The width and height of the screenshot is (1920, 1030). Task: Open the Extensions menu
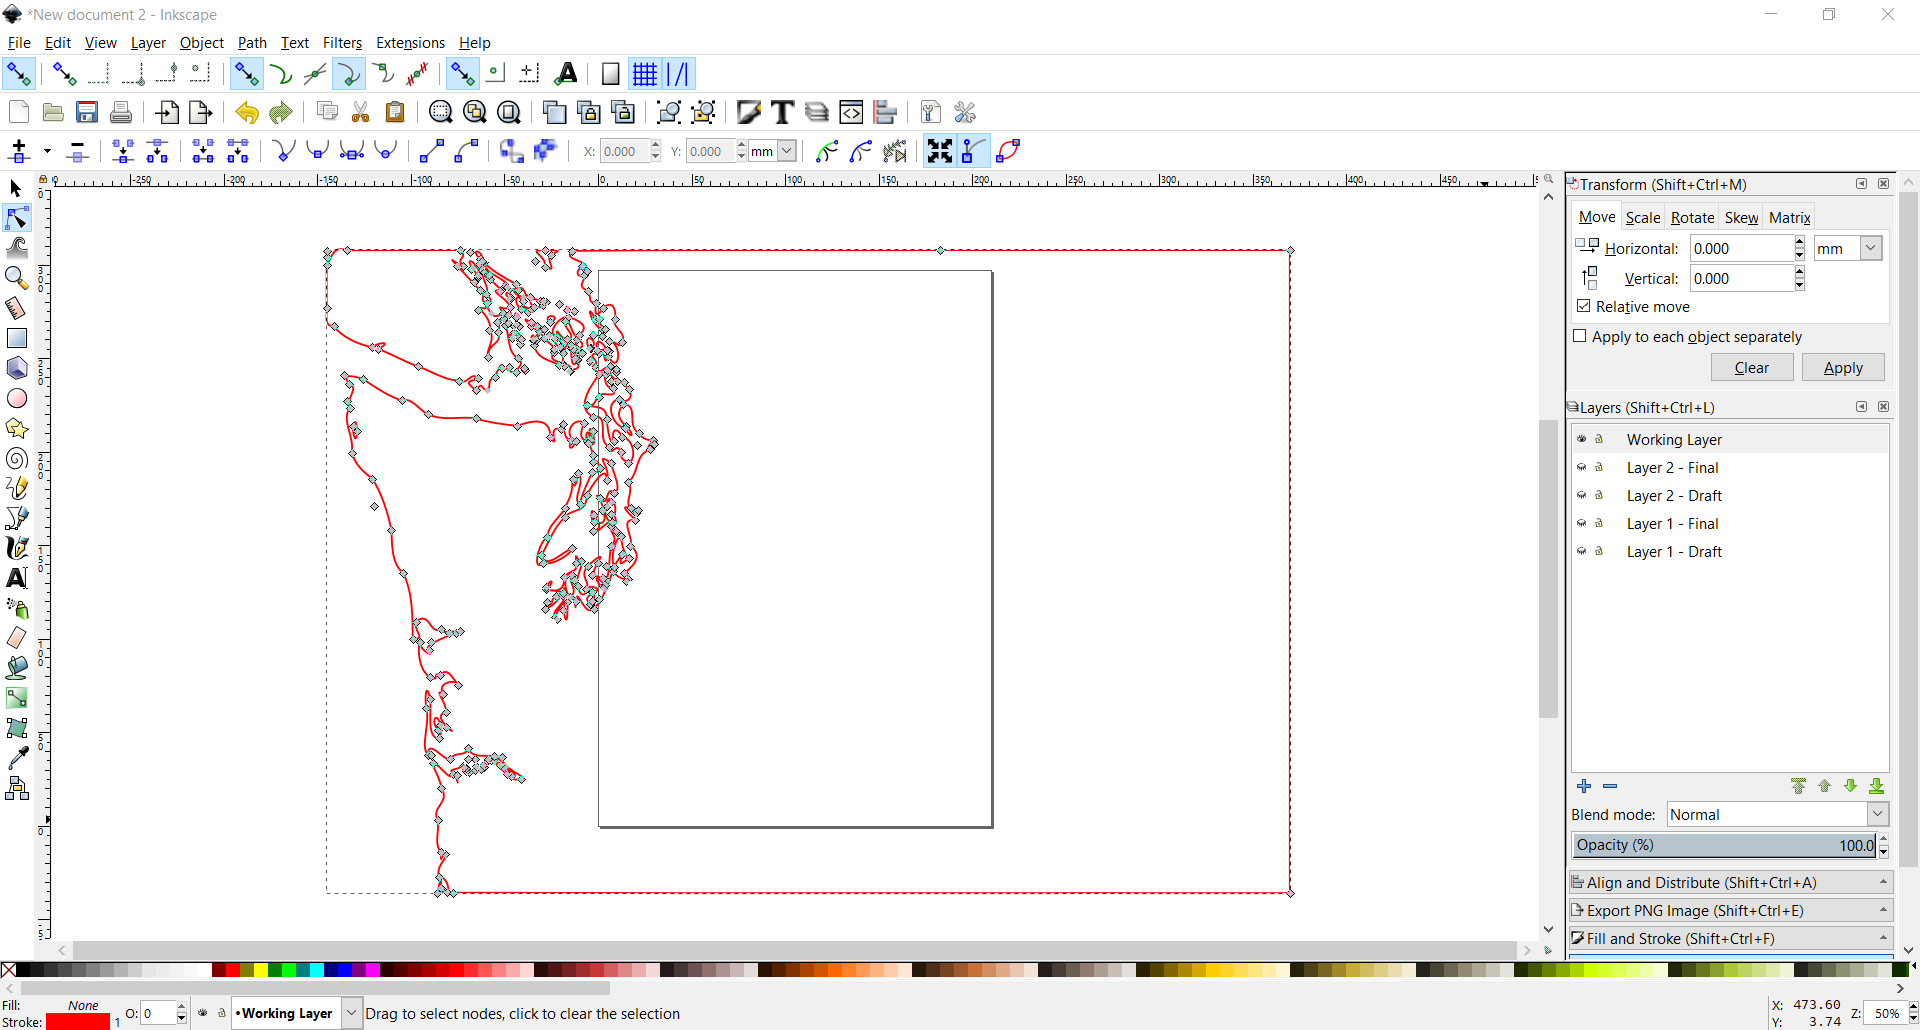[410, 43]
